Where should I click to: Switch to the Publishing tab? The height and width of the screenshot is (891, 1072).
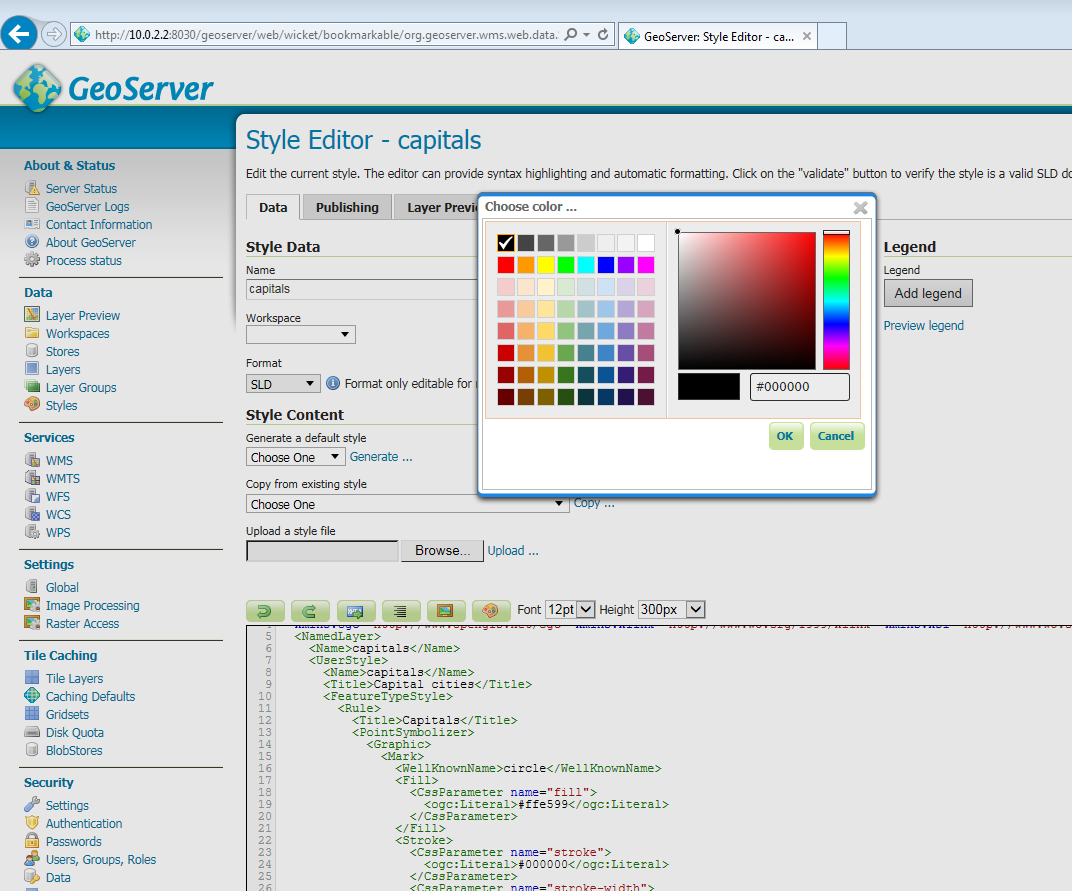point(347,207)
